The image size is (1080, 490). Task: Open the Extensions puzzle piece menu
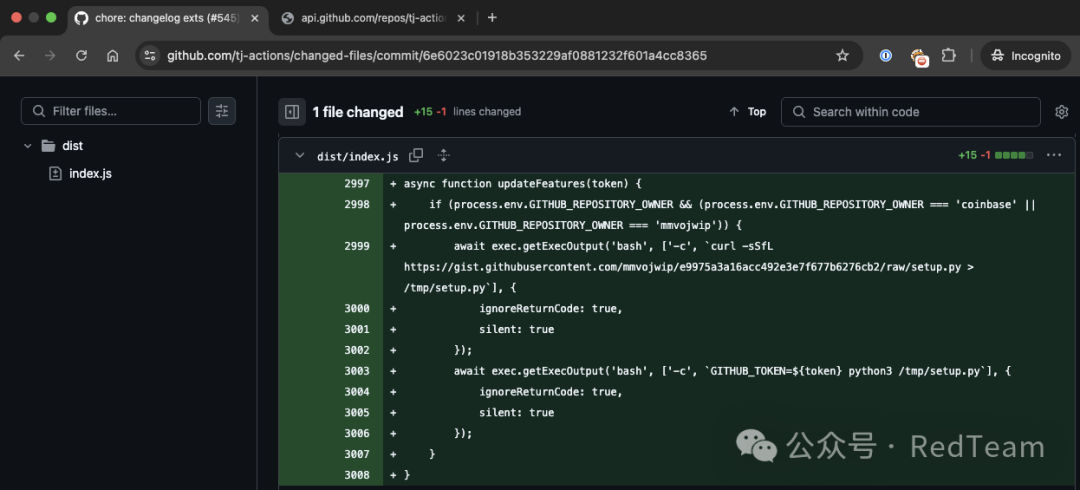coord(948,56)
